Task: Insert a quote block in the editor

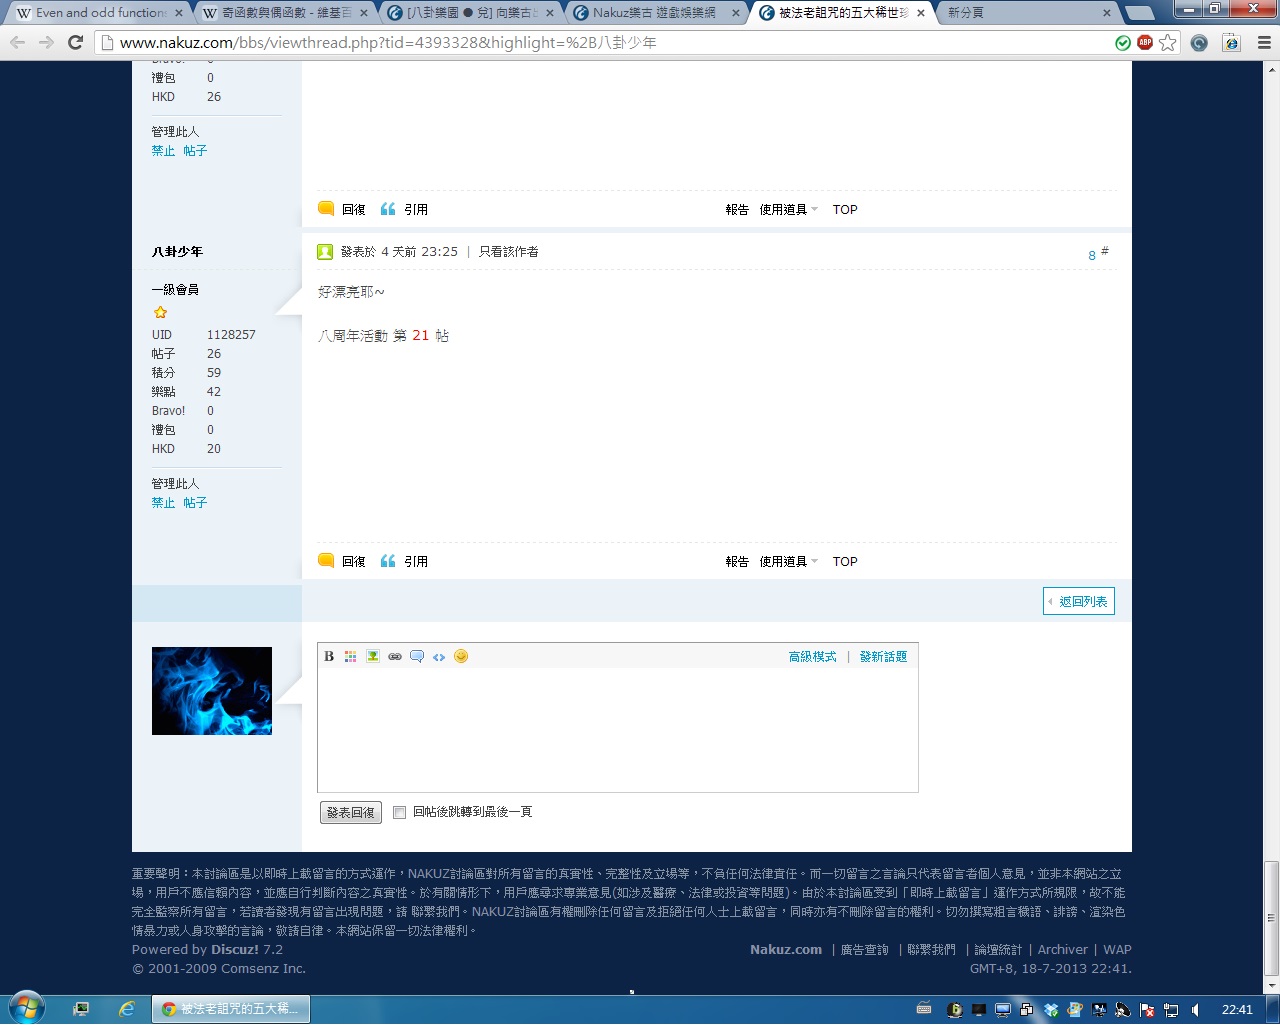Action: pos(417,657)
